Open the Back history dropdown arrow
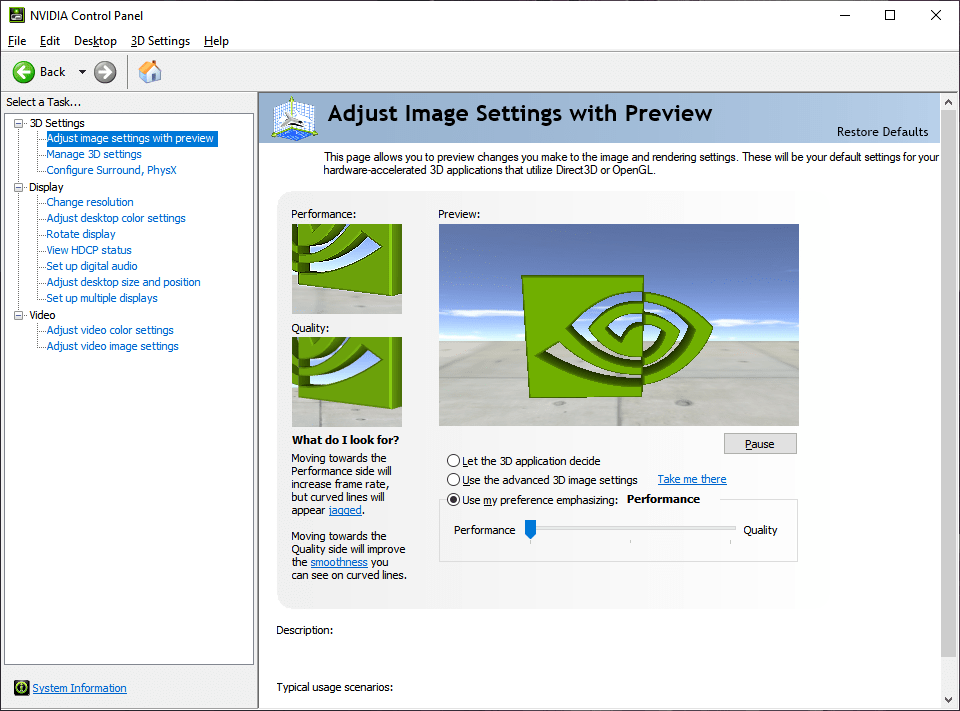This screenshot has width=960, height=711. (x=82, y=72)
